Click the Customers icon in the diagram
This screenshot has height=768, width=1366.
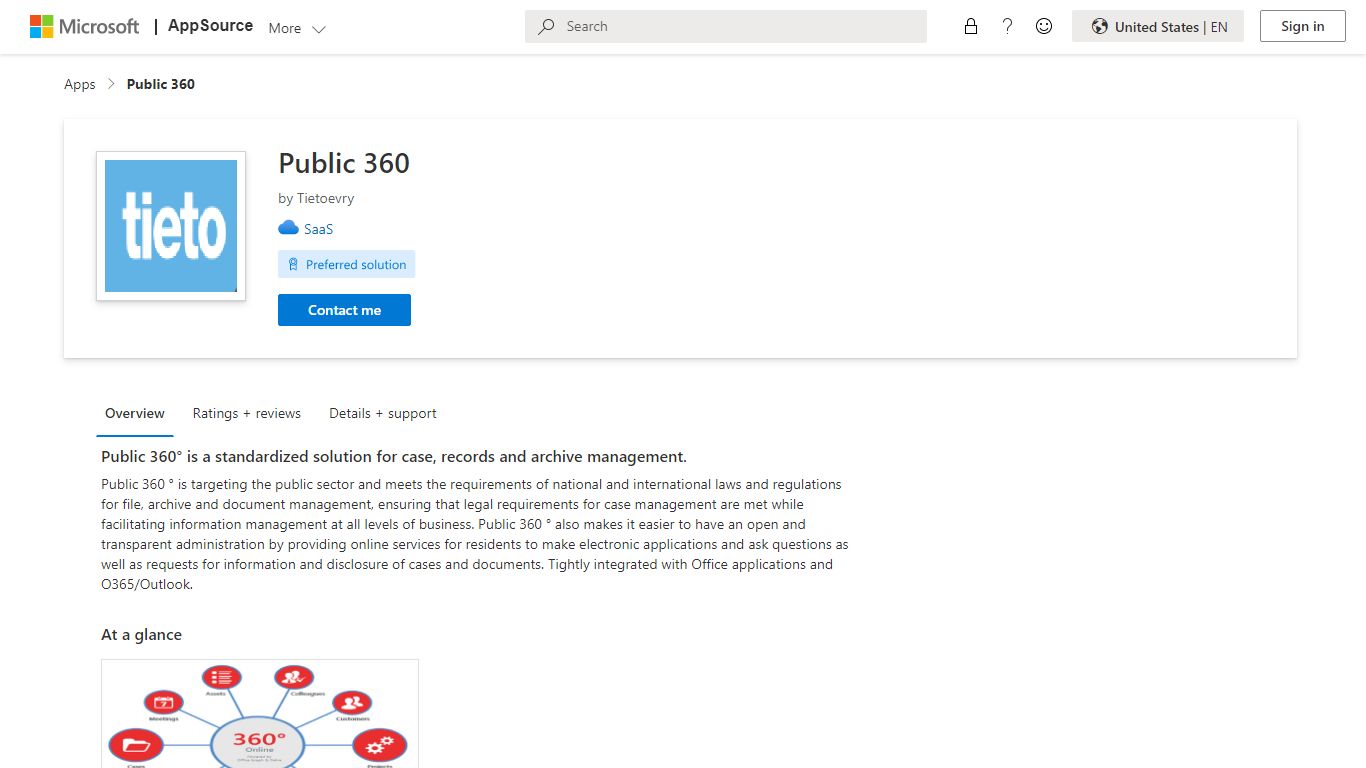(x=352, y=702)
